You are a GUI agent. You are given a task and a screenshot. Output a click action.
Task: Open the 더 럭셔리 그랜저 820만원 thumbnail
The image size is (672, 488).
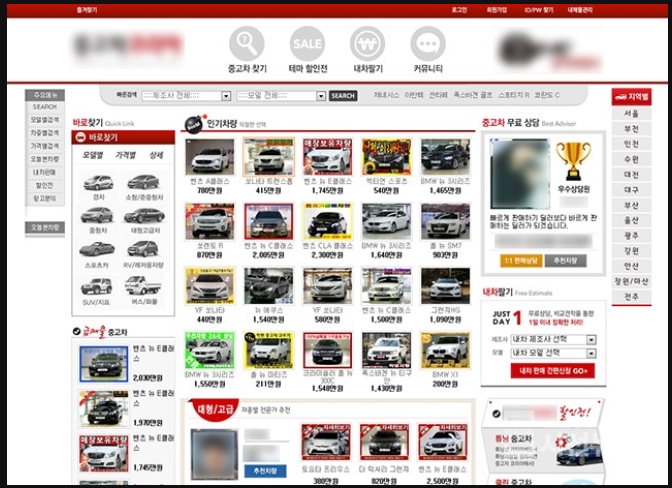(x=384, y=442)
